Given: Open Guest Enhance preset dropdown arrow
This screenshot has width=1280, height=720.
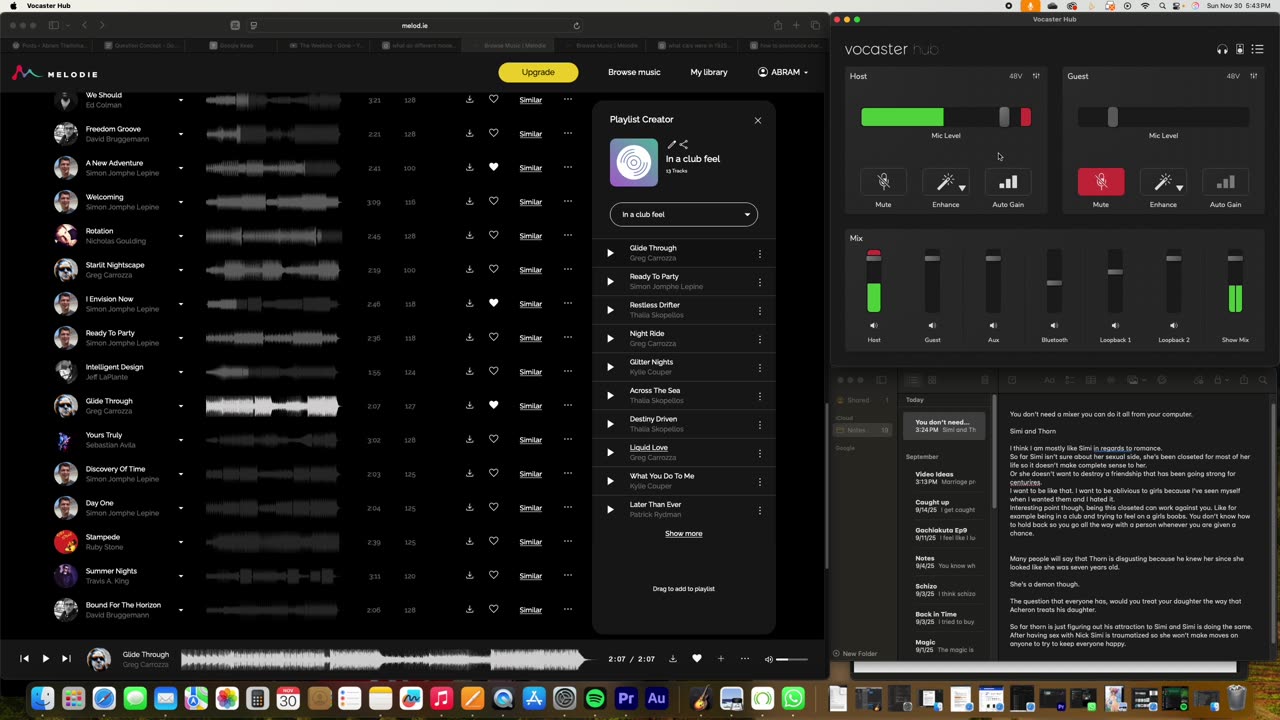Looking at the screenshot, I should coord(1180,187).
